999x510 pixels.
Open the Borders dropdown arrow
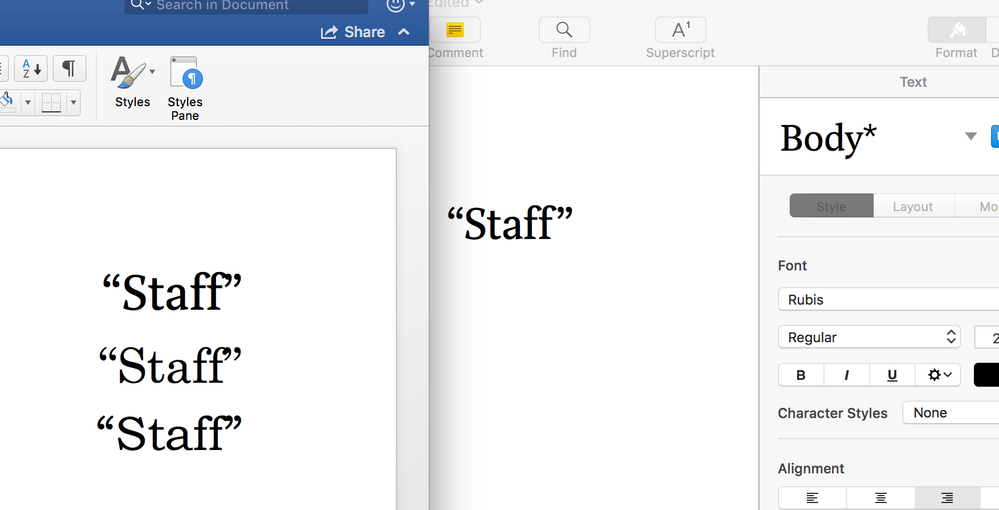[73, 102]
